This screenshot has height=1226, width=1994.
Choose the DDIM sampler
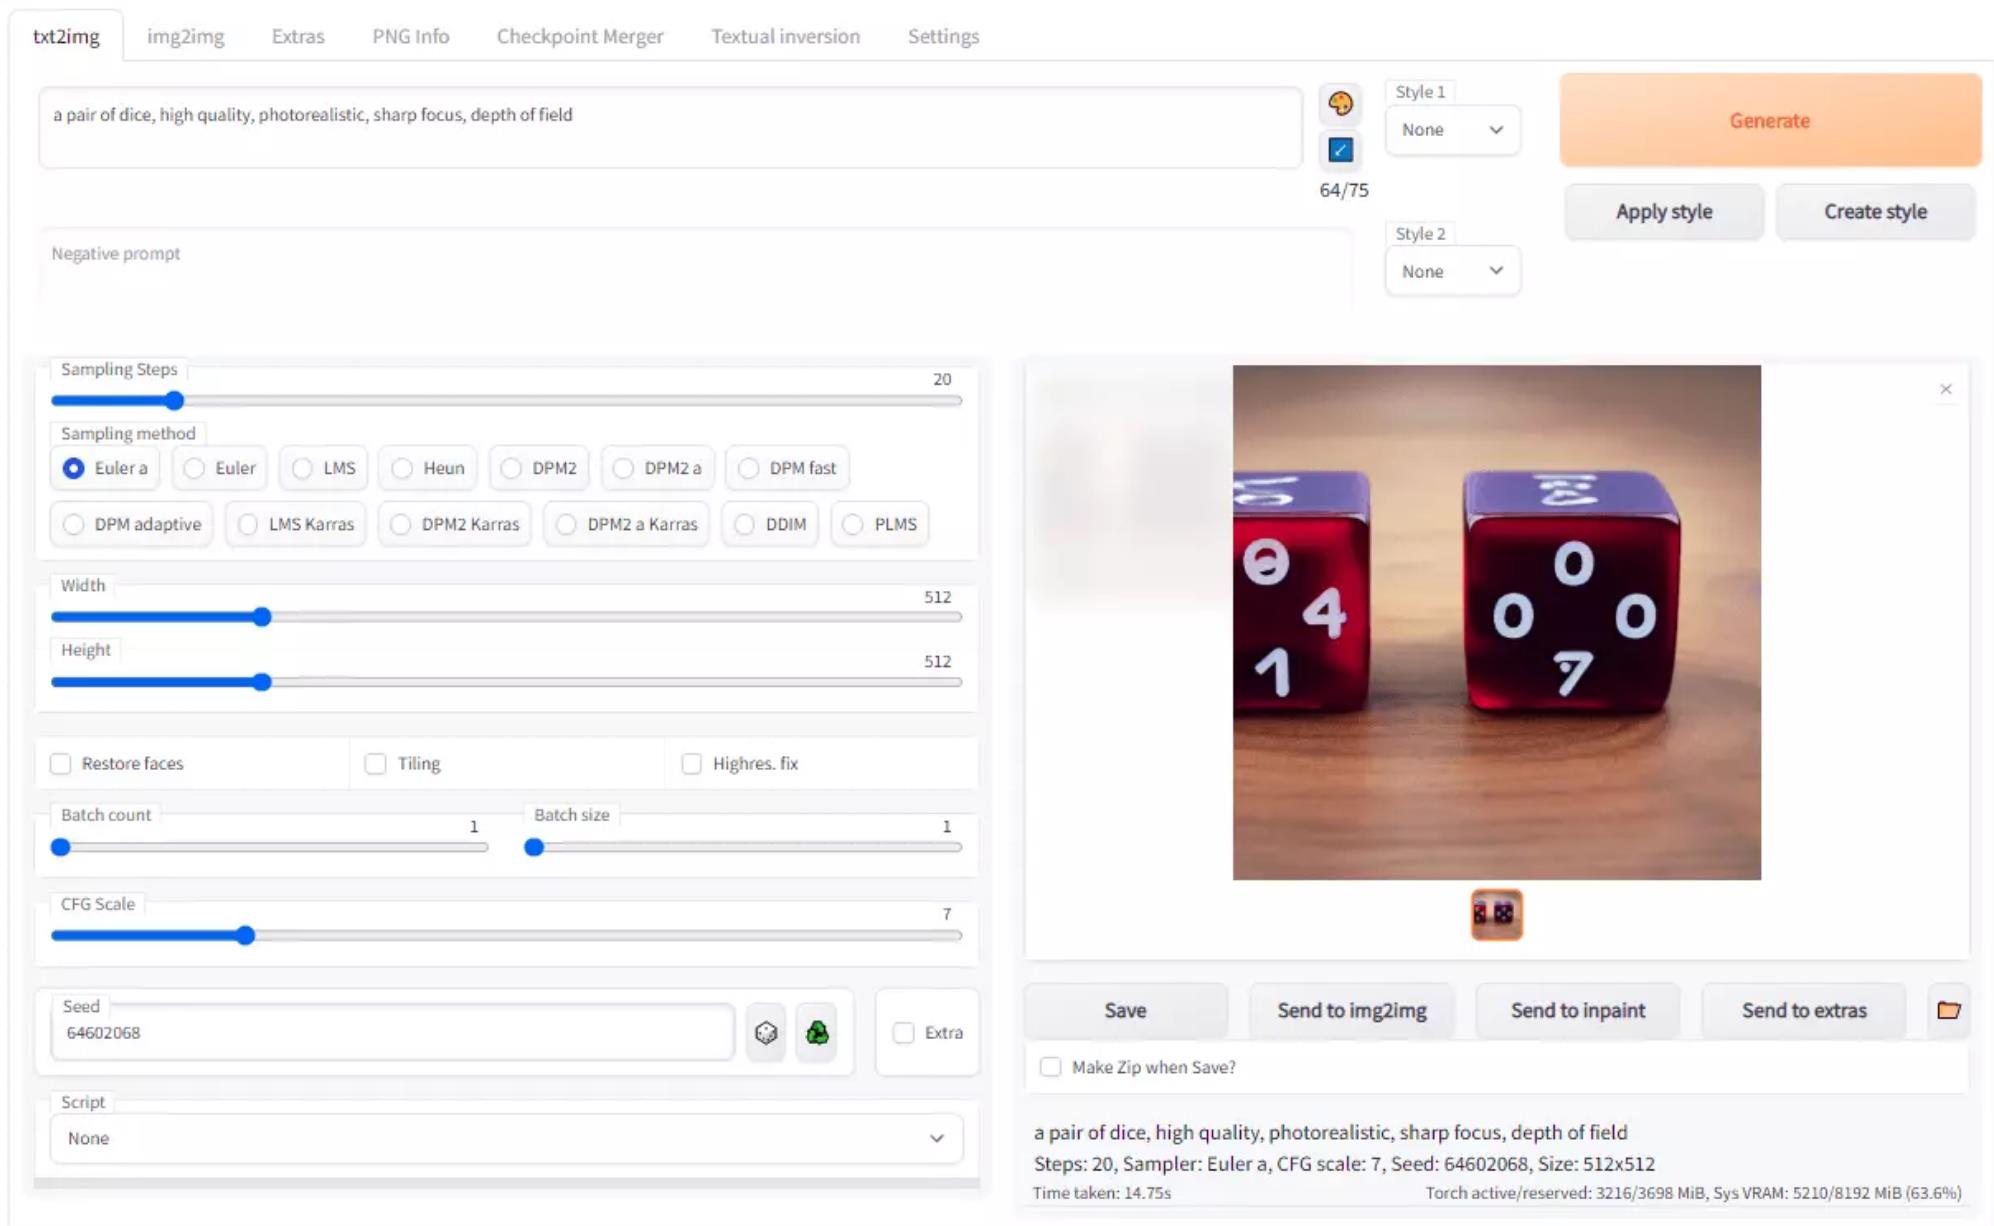[770, 524]
